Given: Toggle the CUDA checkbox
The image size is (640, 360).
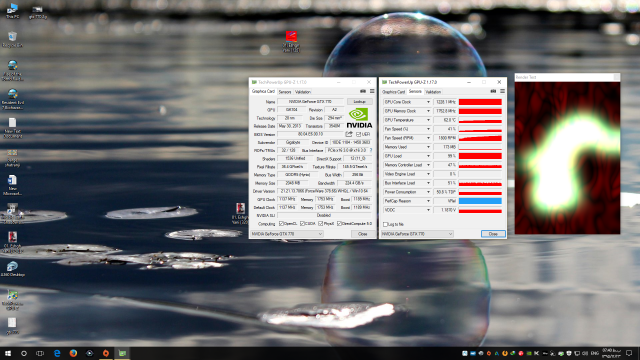Looking at the screenshot, I should pyautogui.click(x=302, y=224).
